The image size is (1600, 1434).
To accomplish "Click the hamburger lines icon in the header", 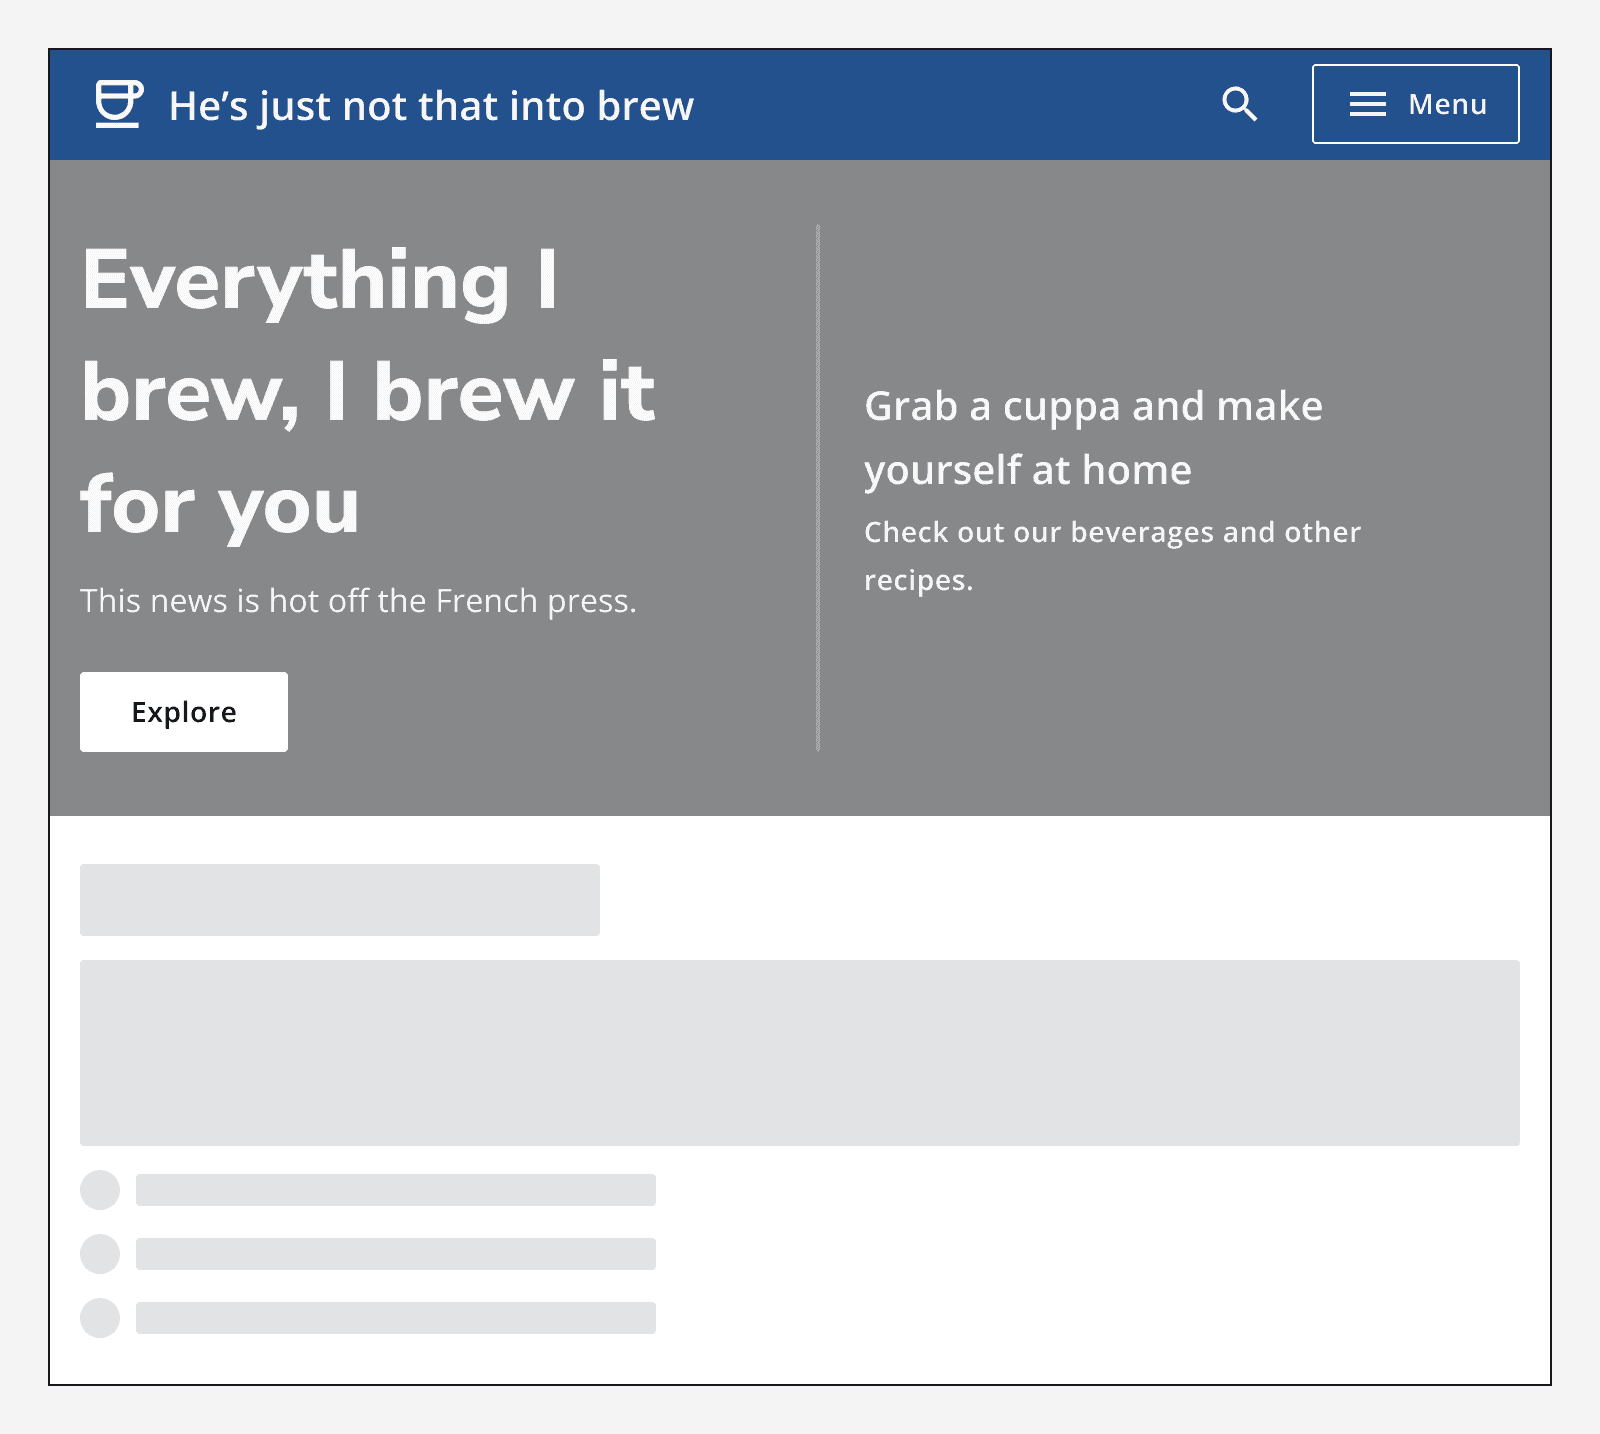I will (1367, 104).
